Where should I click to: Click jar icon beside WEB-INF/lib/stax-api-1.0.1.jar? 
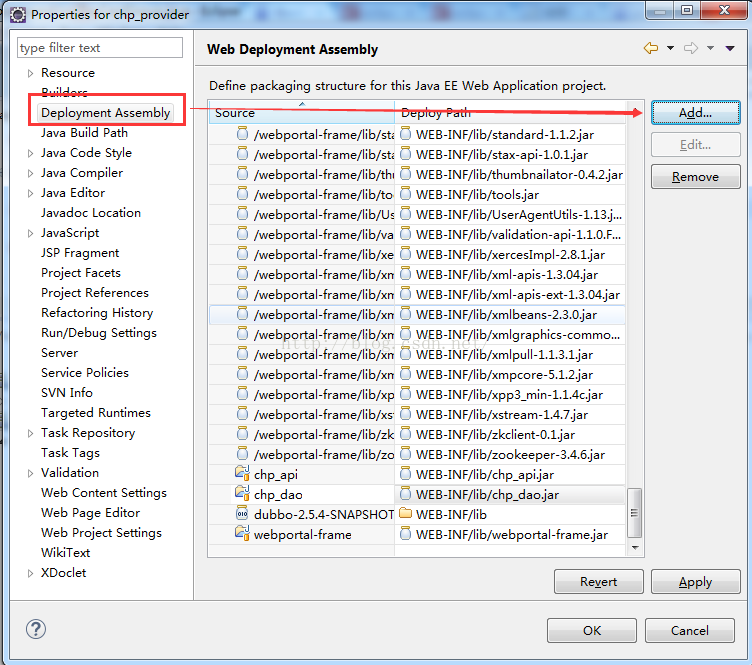click(405, 154)
